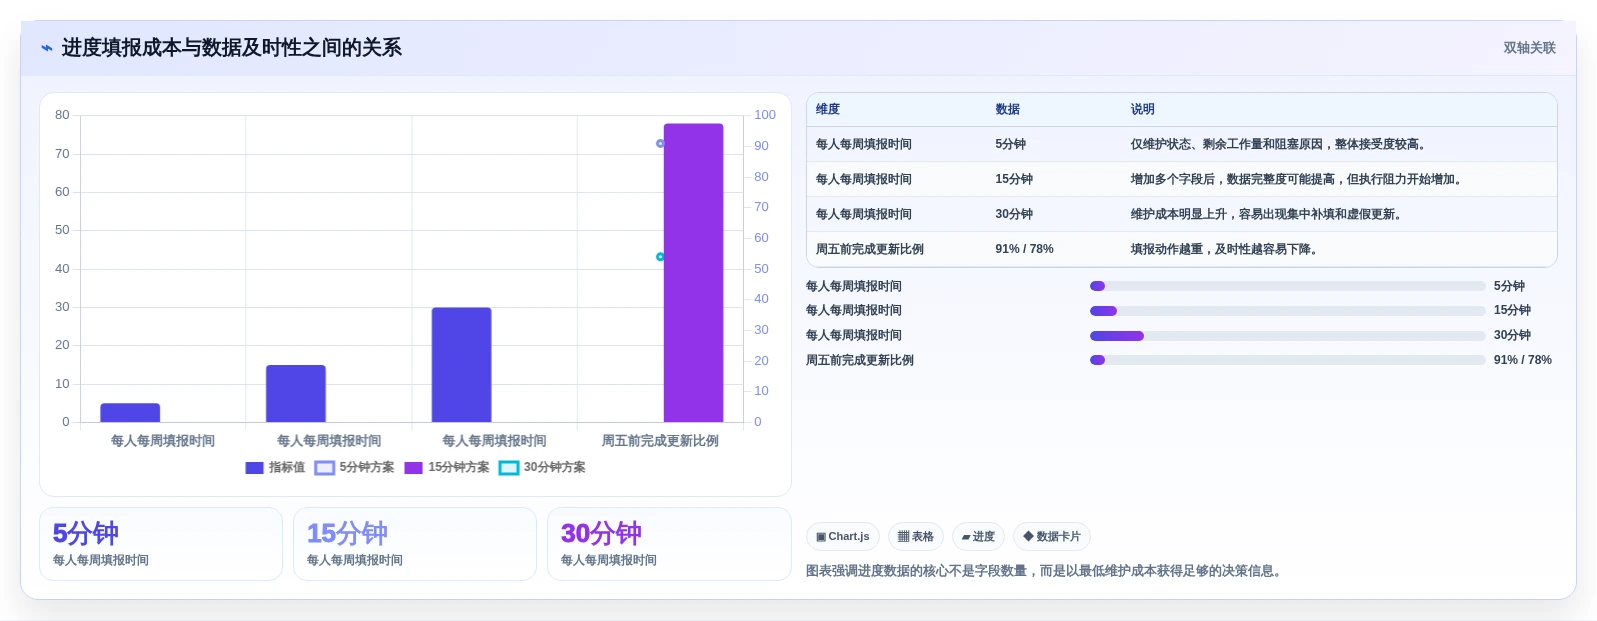Click the progress bar for 5分钟

1287,286
